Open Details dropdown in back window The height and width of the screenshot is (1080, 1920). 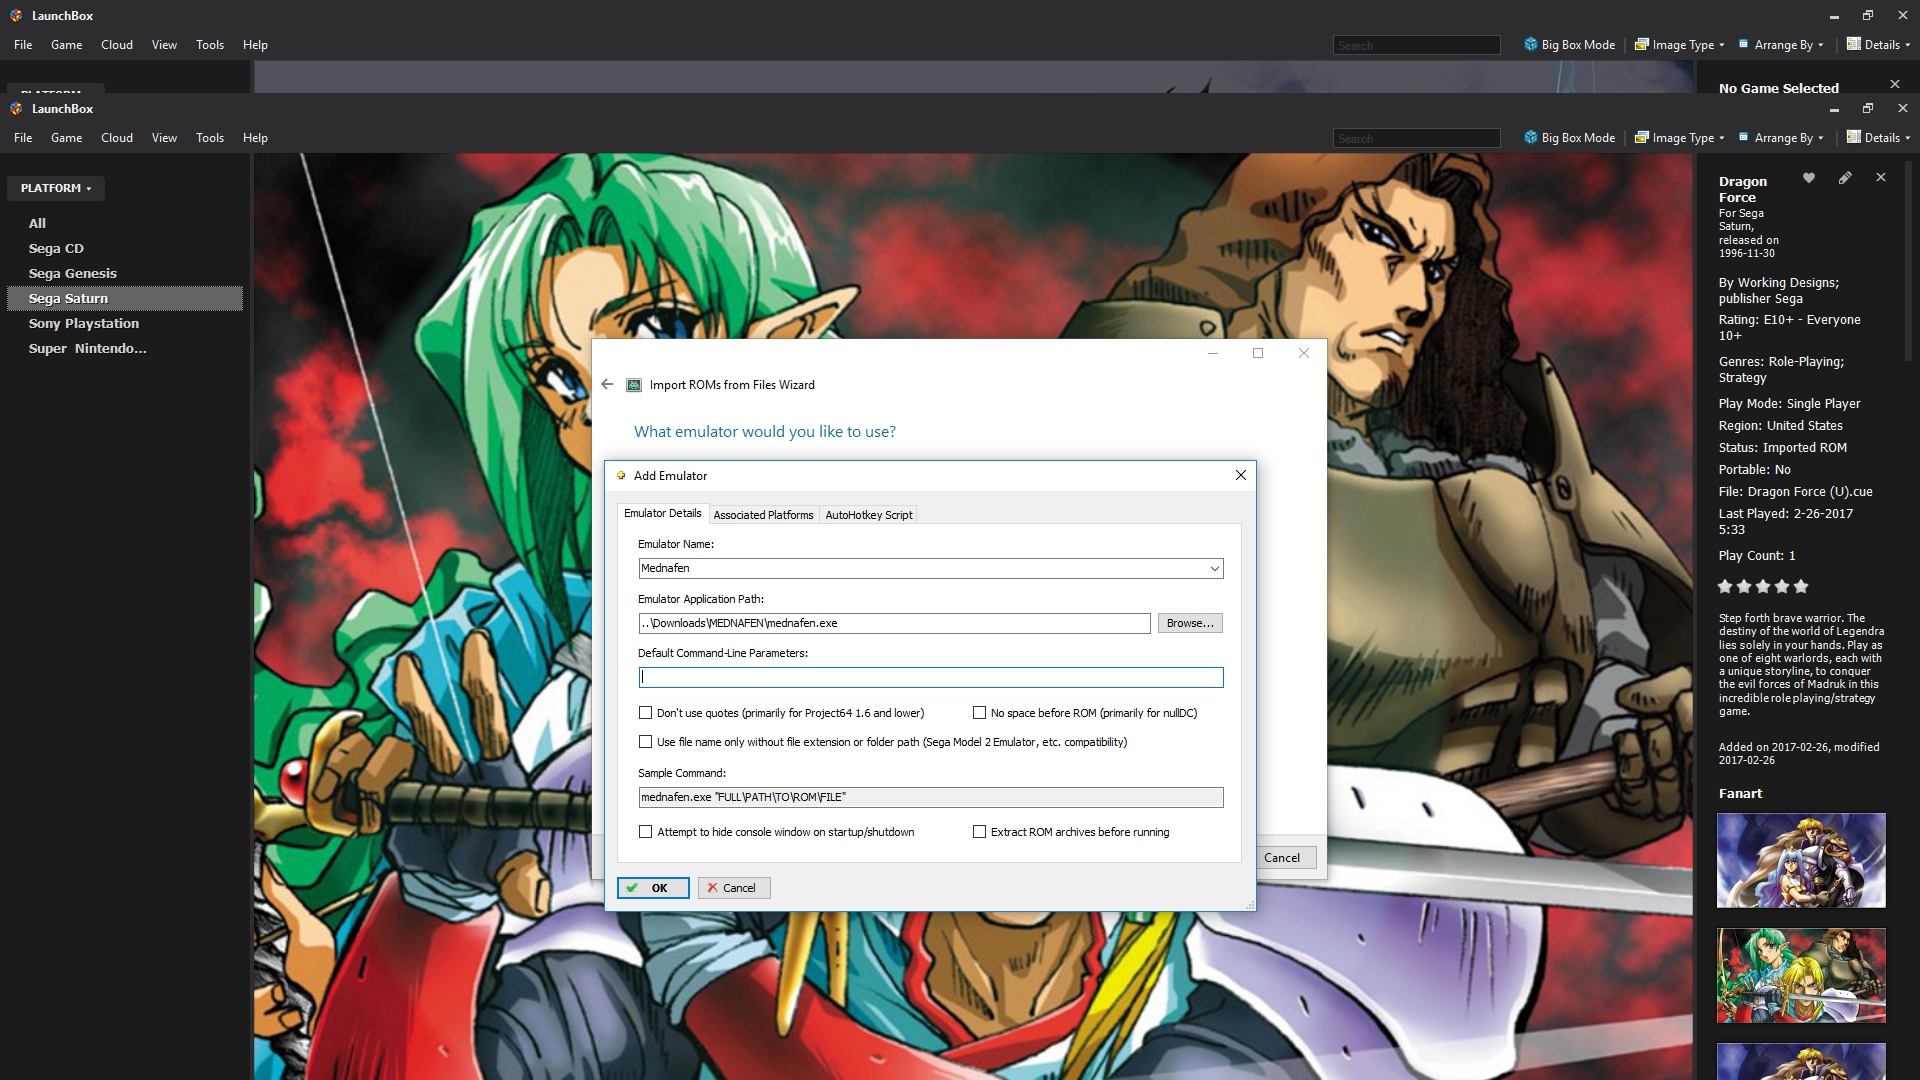click(1878, 45)
